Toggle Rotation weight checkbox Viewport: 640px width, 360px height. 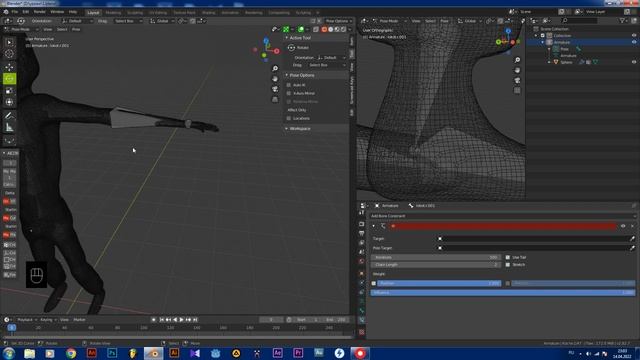click(508, 283)
